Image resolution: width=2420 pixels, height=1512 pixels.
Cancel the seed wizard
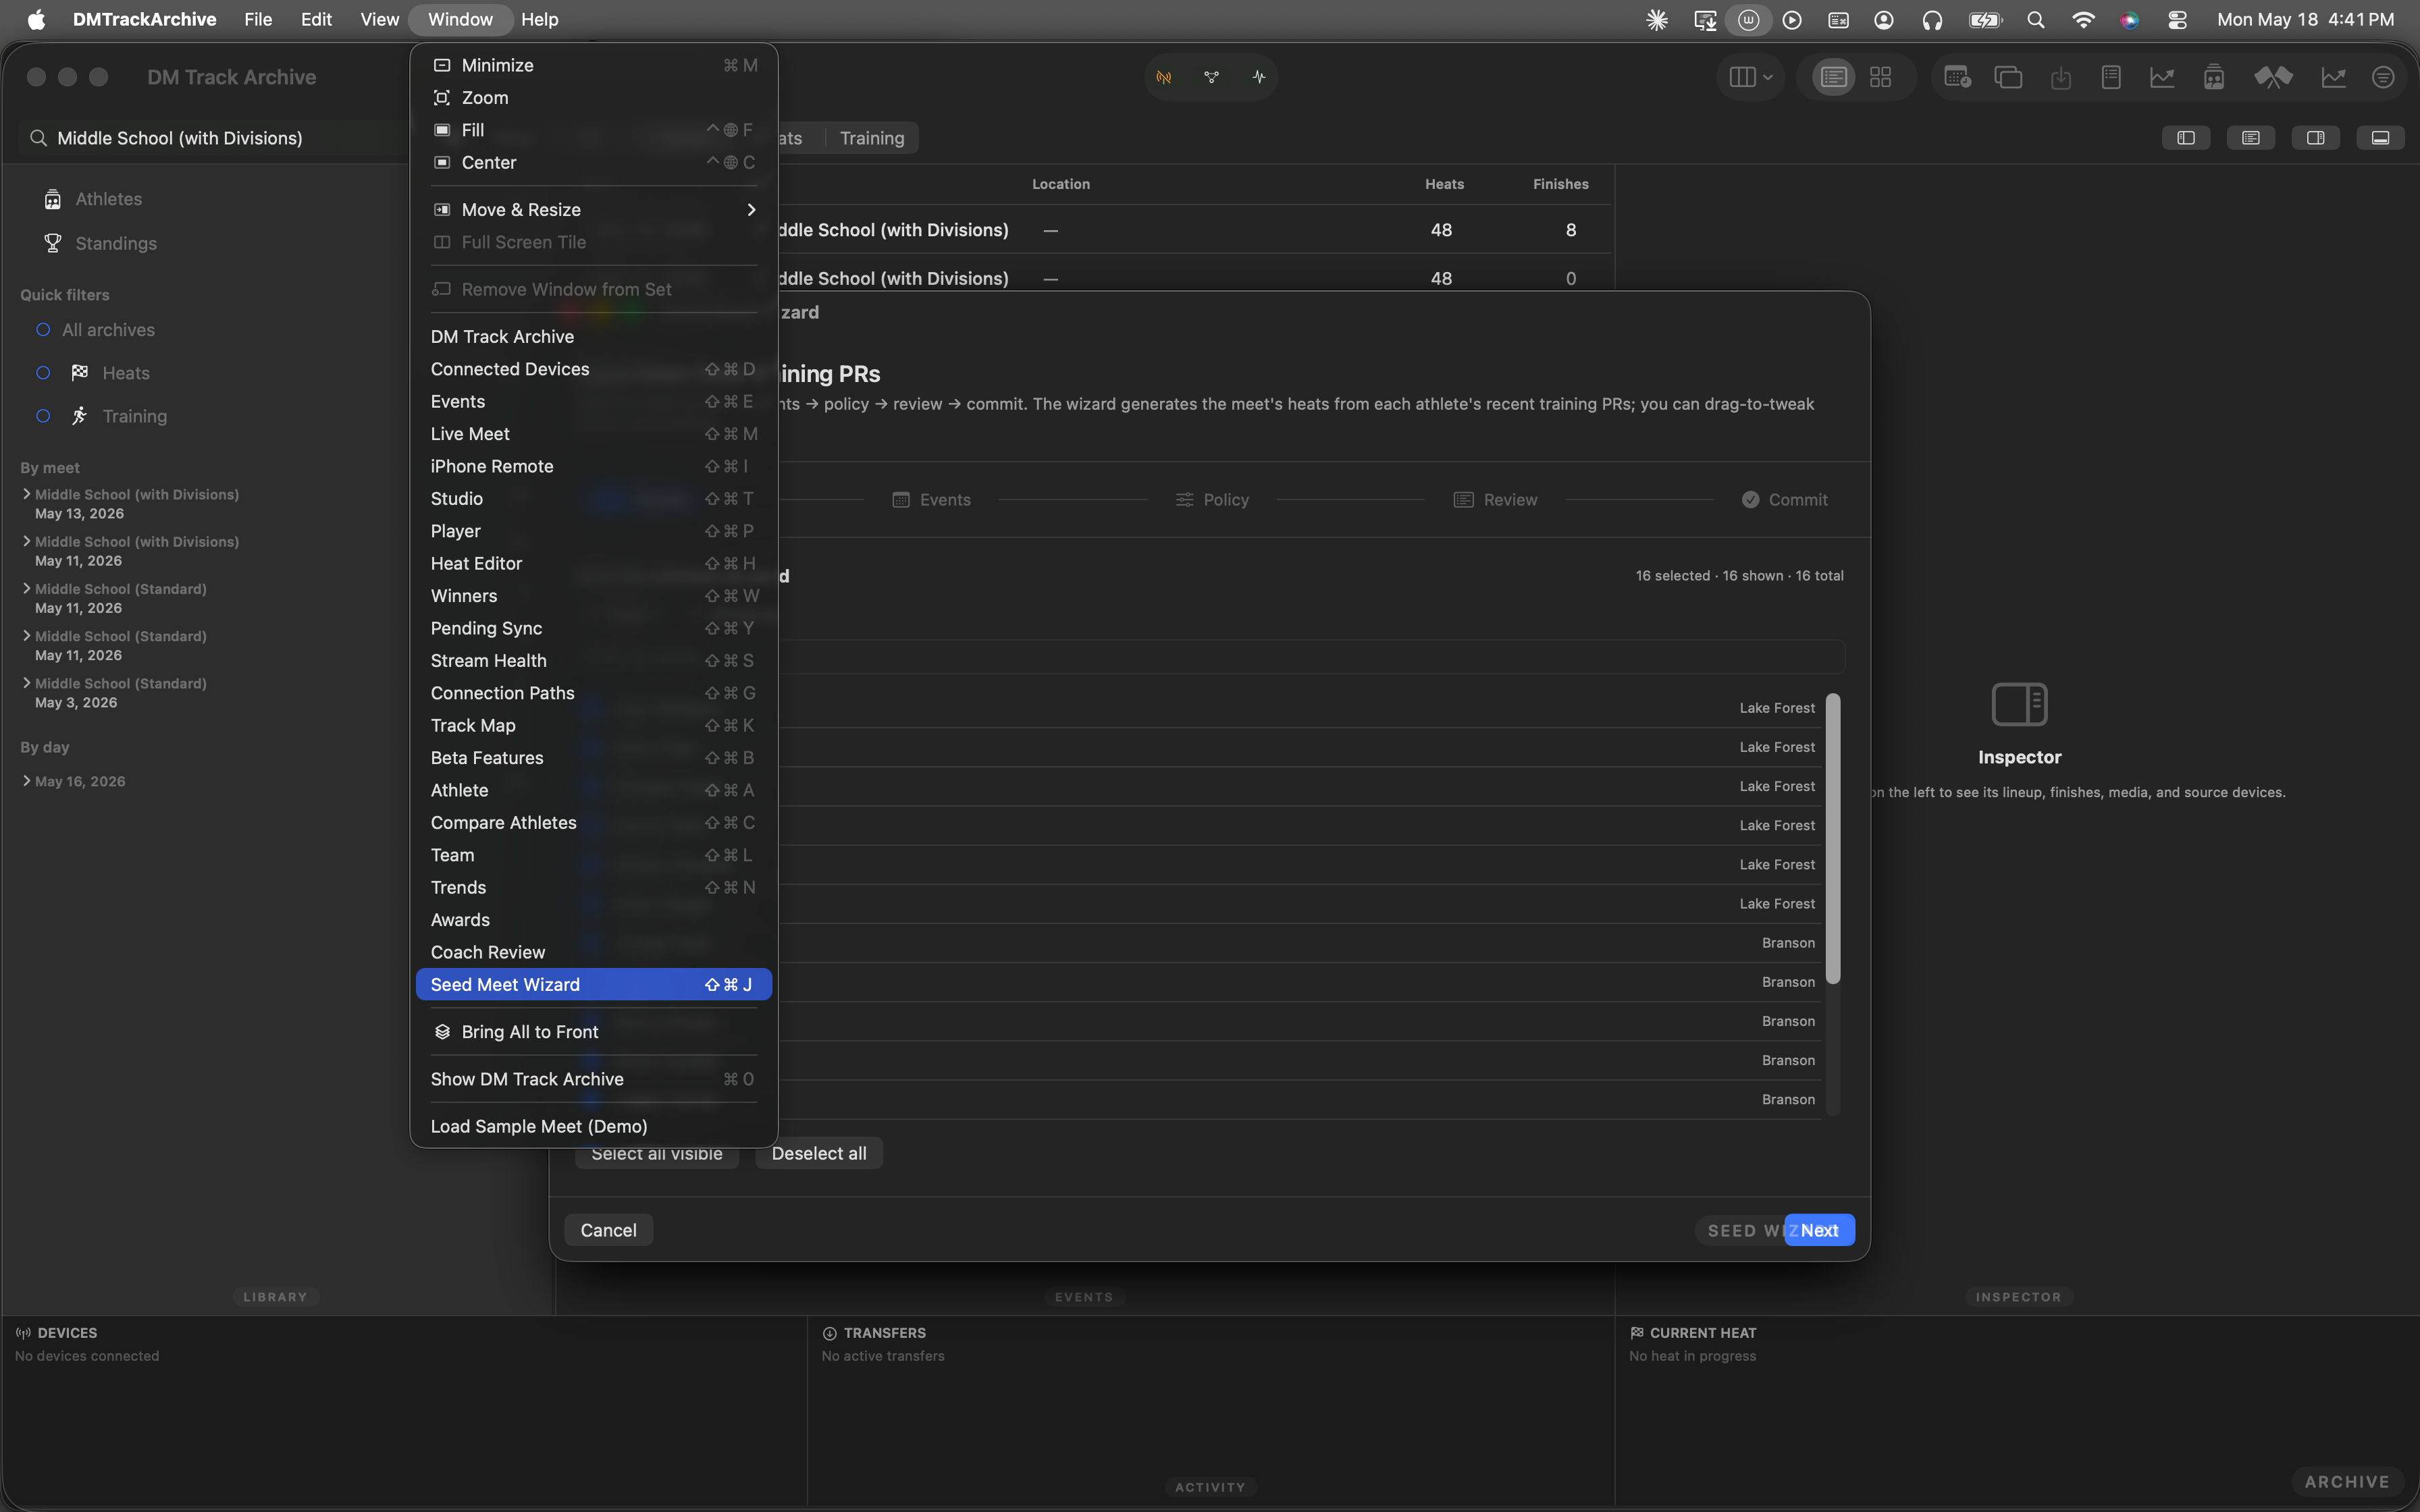pyautogui.click(x=608, y=1230)
